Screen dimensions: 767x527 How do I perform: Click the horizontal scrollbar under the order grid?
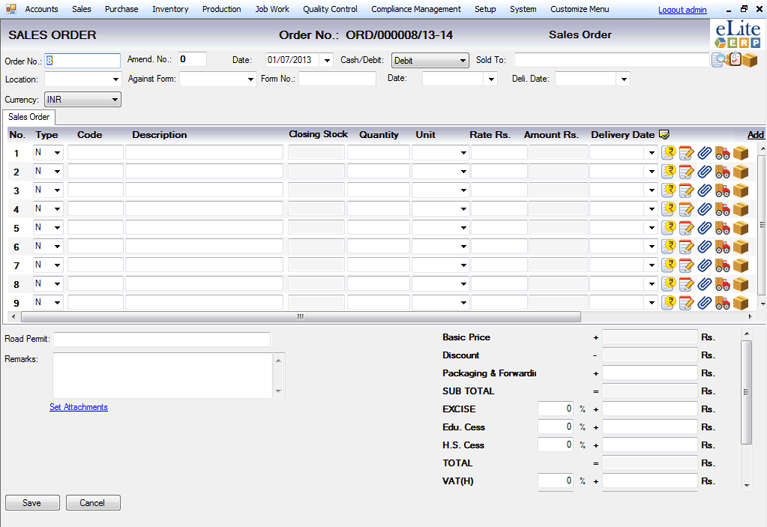(x=300, y=317)
